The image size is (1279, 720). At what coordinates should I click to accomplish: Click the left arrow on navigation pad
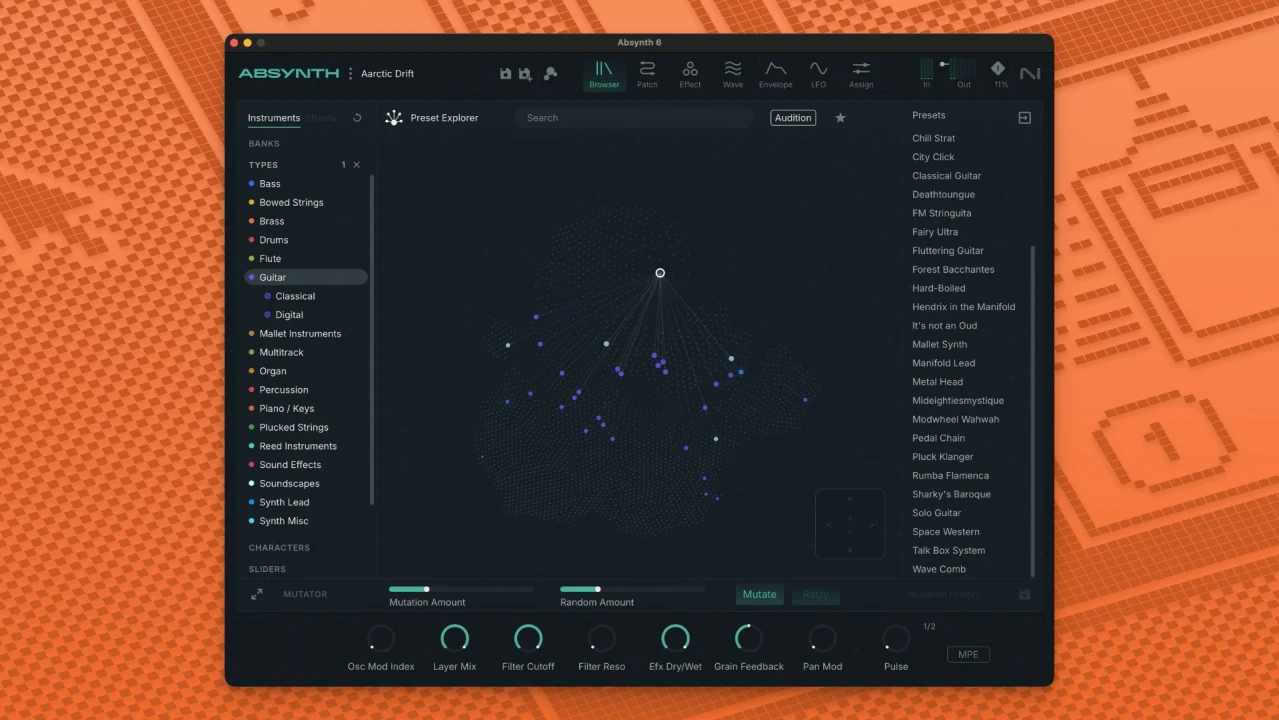828,524
